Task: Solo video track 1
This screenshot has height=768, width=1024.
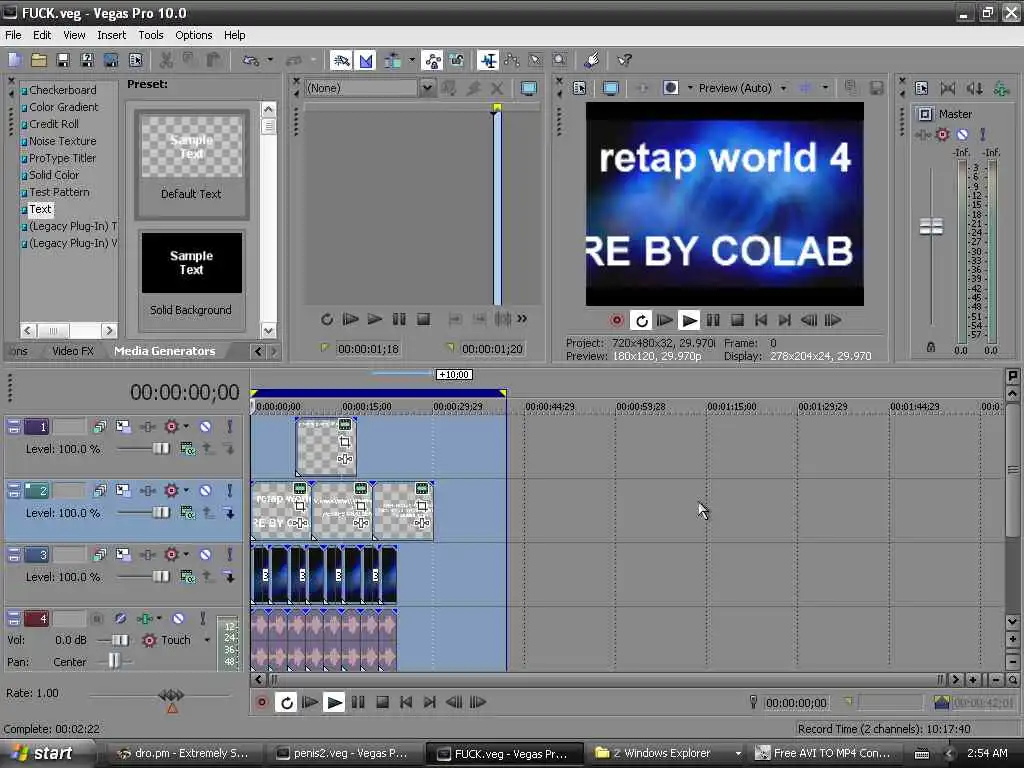Action: click(229, 426)
